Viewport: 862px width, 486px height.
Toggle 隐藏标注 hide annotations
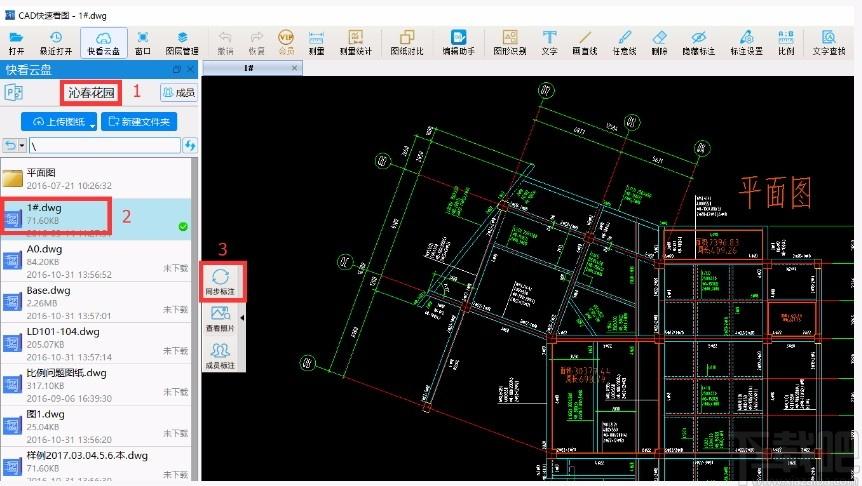[x=698, y=42]
